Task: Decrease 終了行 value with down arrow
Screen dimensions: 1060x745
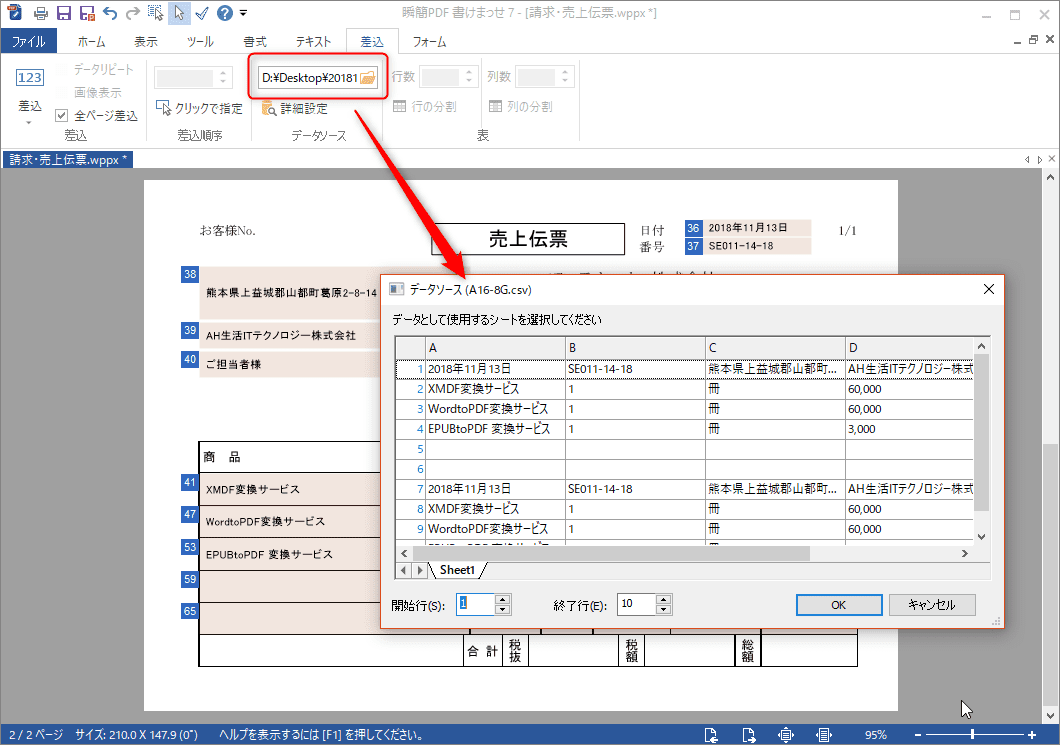Action: (x=663, y=609)
